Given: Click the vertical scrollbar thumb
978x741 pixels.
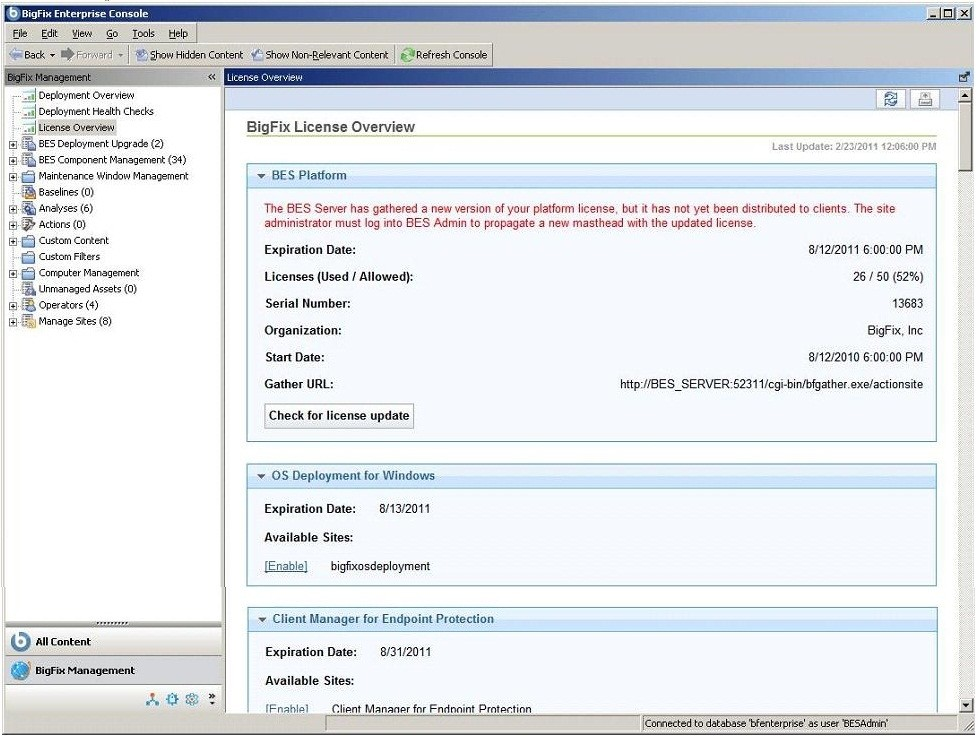Looking at the screenshot, I should (966, 137).
